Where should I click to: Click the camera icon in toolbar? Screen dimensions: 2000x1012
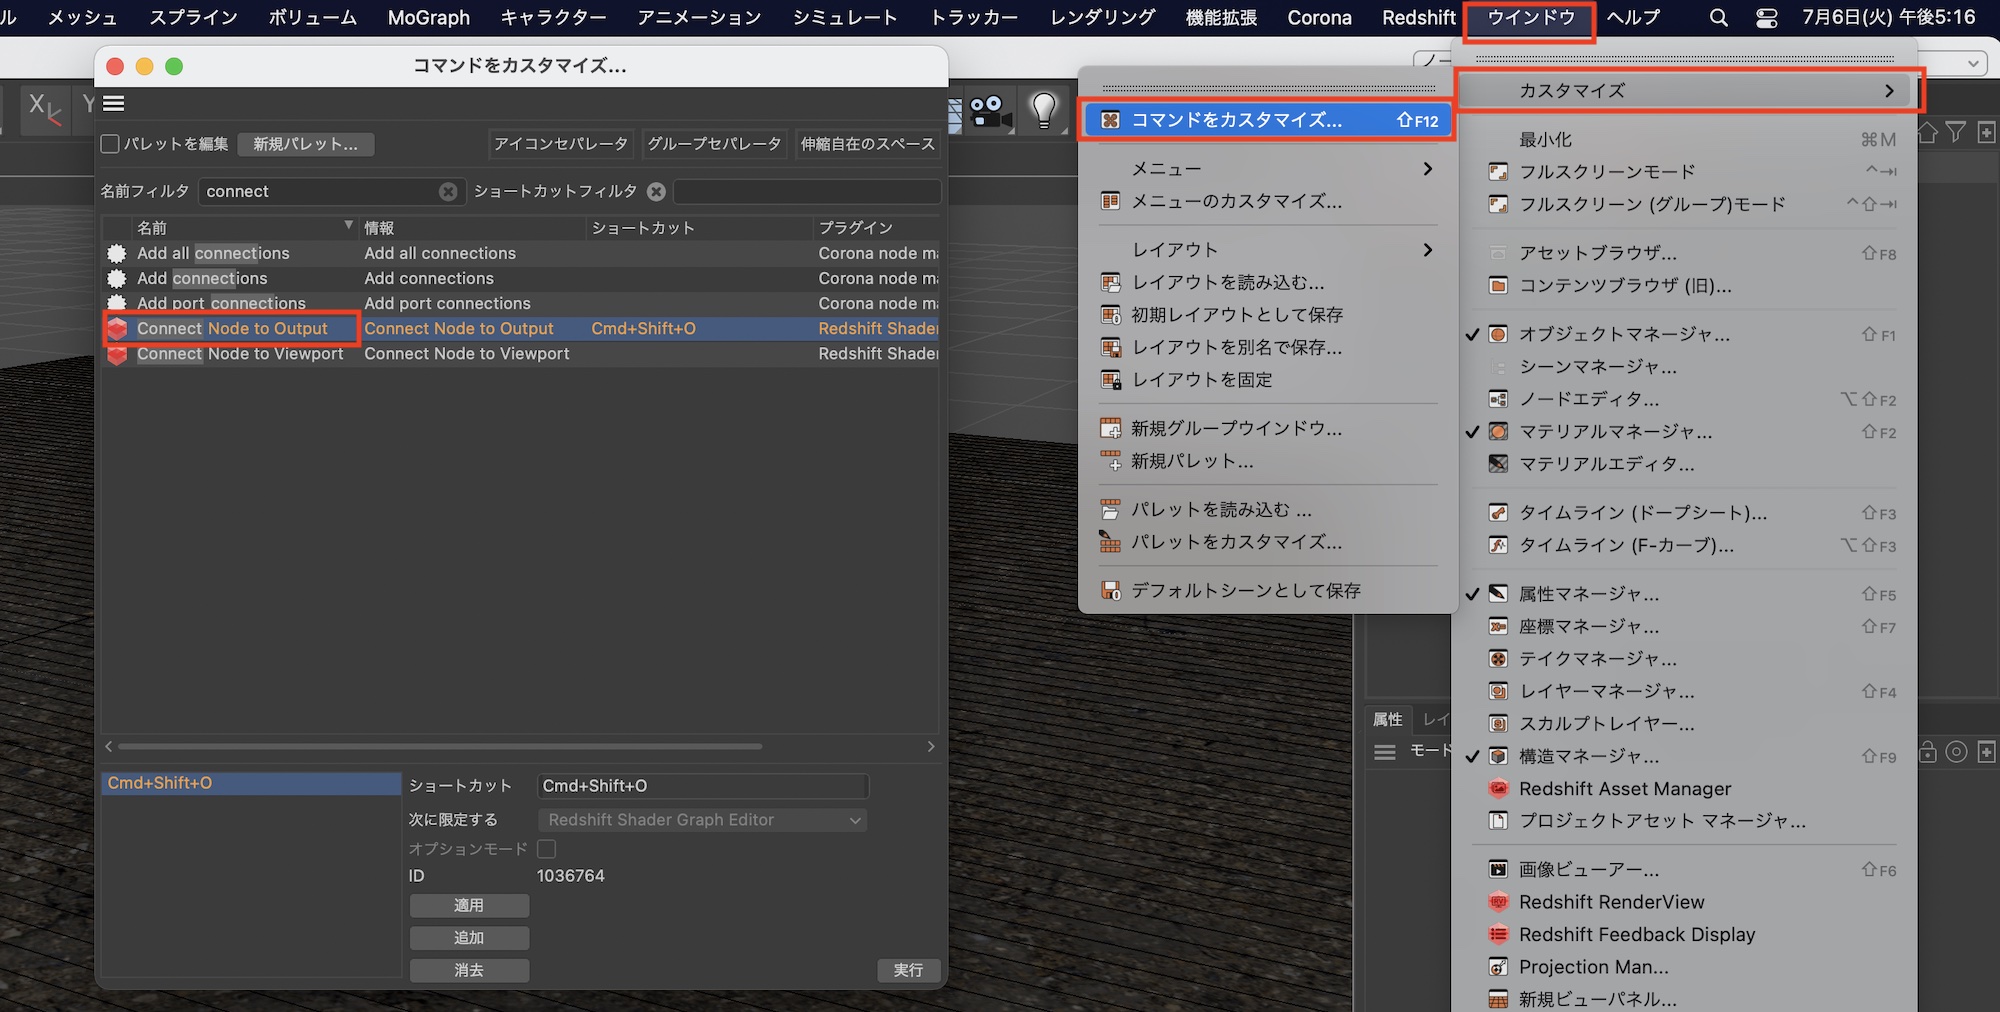point(990,111)
